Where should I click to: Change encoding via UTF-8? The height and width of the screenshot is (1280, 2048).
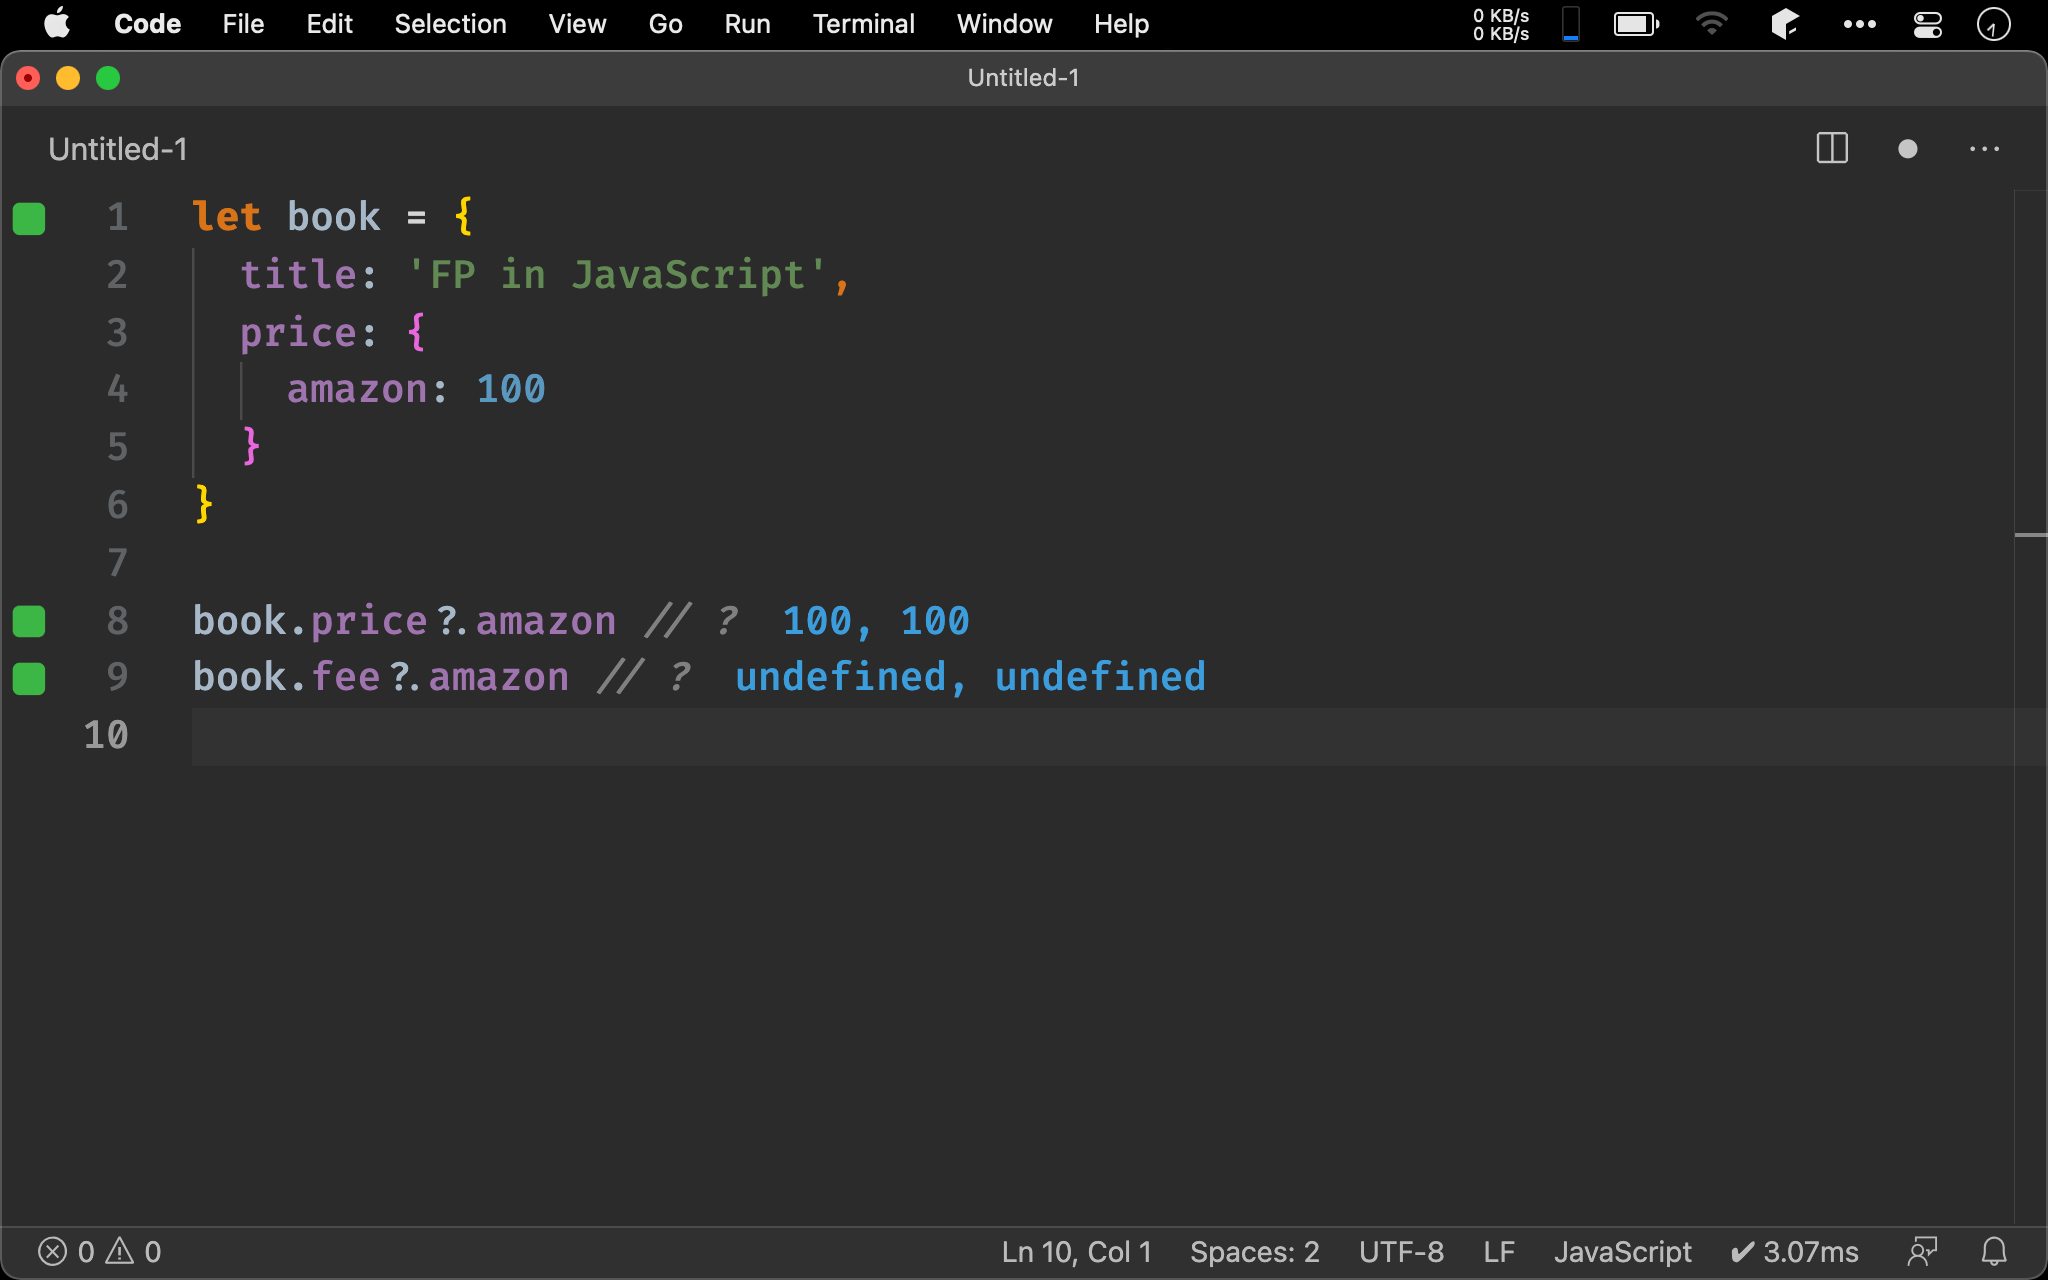[1401, 1251]
